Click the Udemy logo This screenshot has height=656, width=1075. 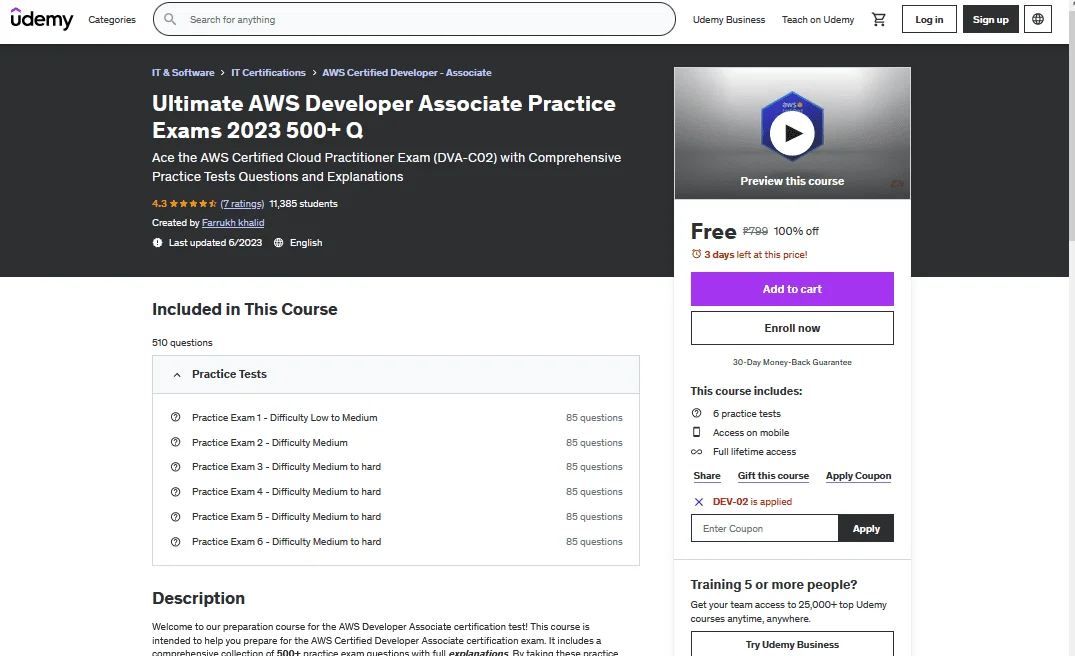click(42, 19)
